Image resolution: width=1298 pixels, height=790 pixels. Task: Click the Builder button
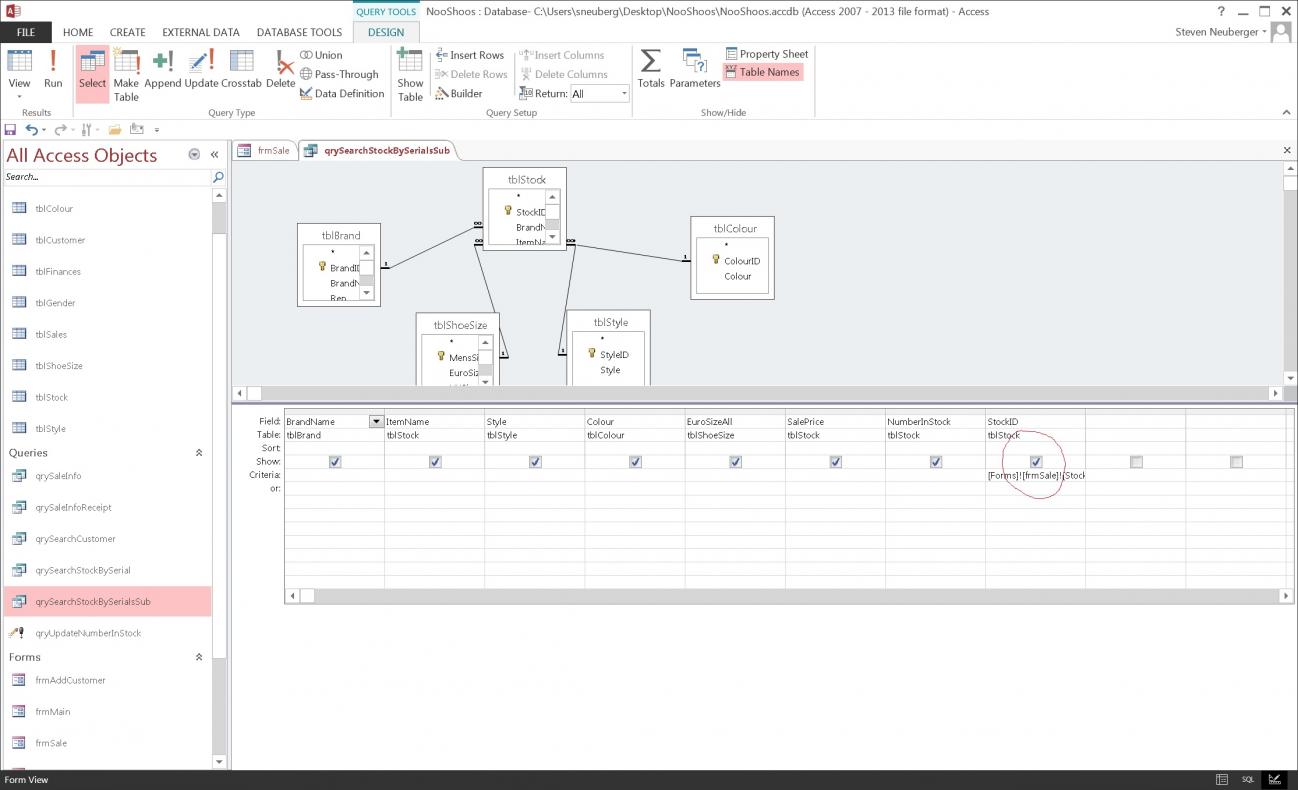coord(459,94)
